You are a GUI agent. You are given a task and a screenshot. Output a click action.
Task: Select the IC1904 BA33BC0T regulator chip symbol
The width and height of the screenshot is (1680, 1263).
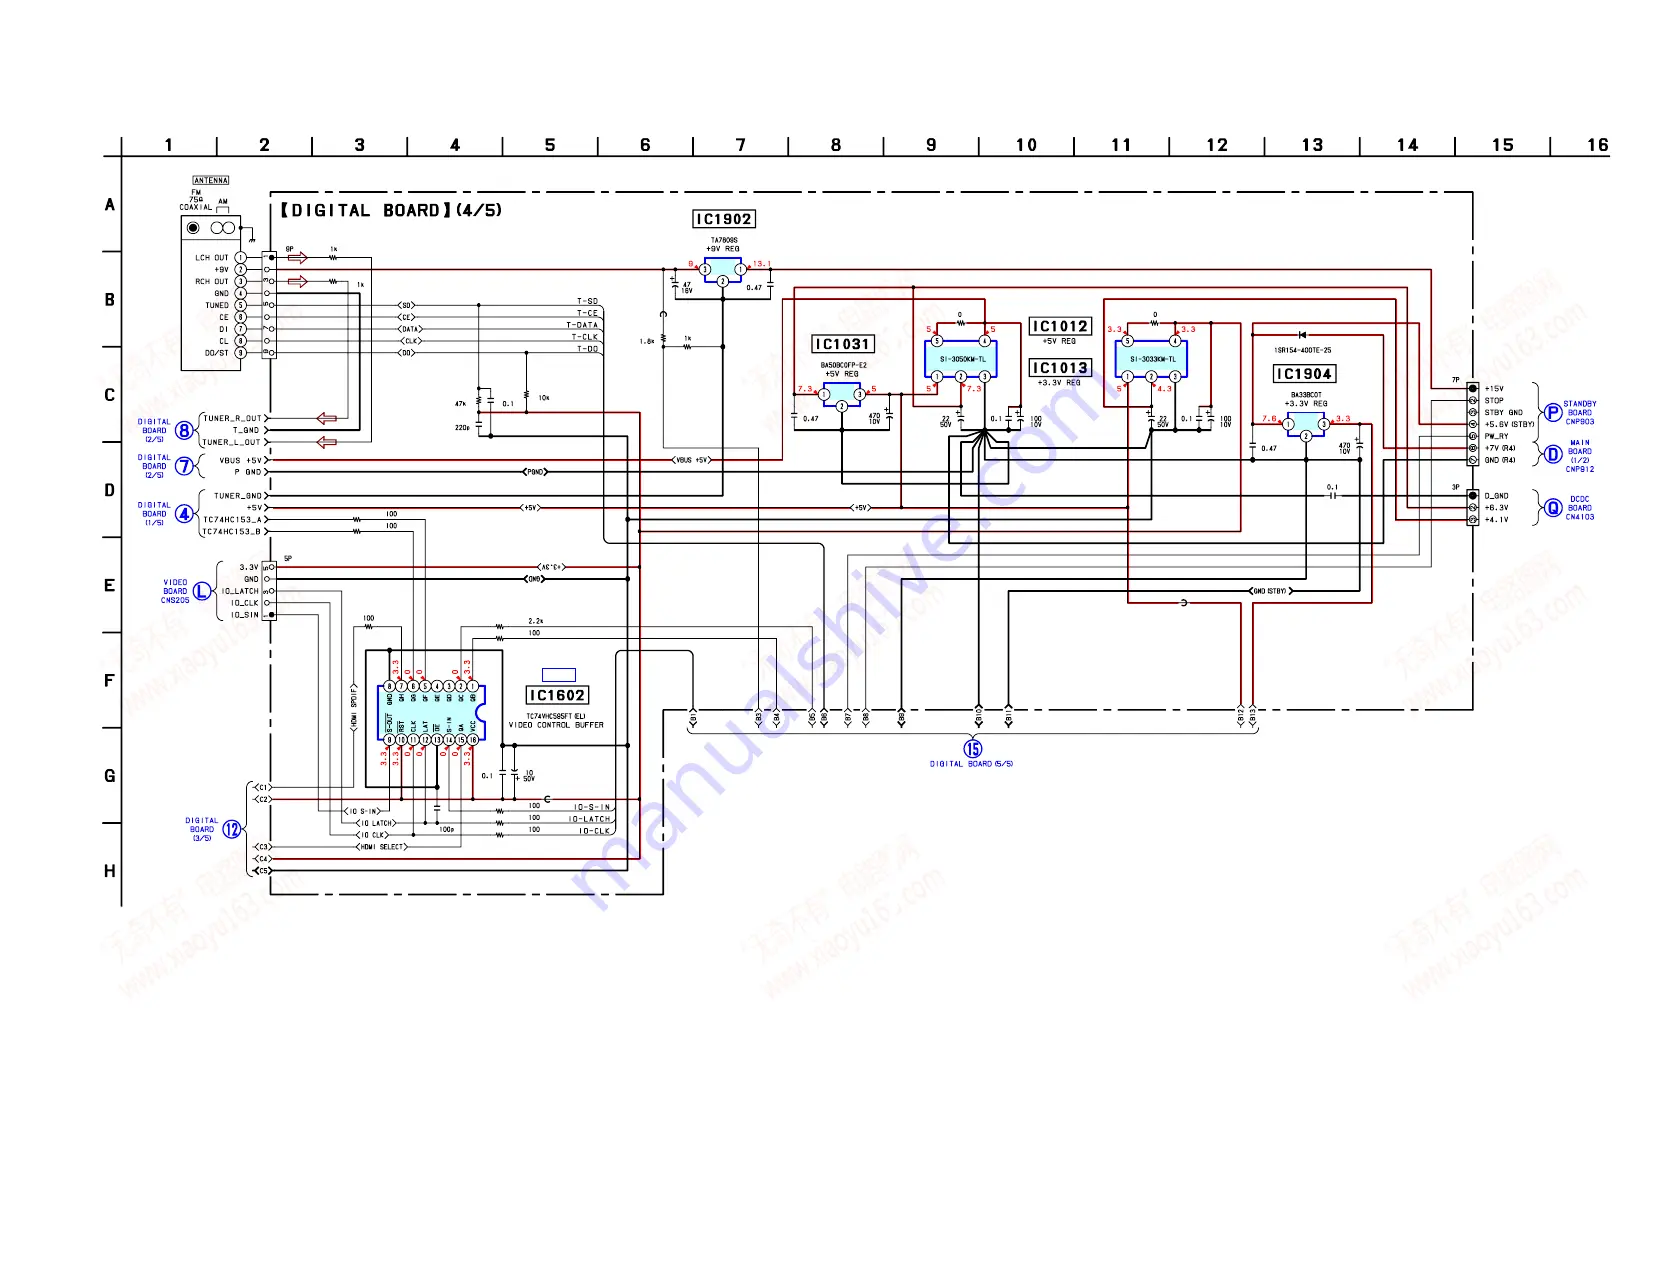[x=1306, y=425]
